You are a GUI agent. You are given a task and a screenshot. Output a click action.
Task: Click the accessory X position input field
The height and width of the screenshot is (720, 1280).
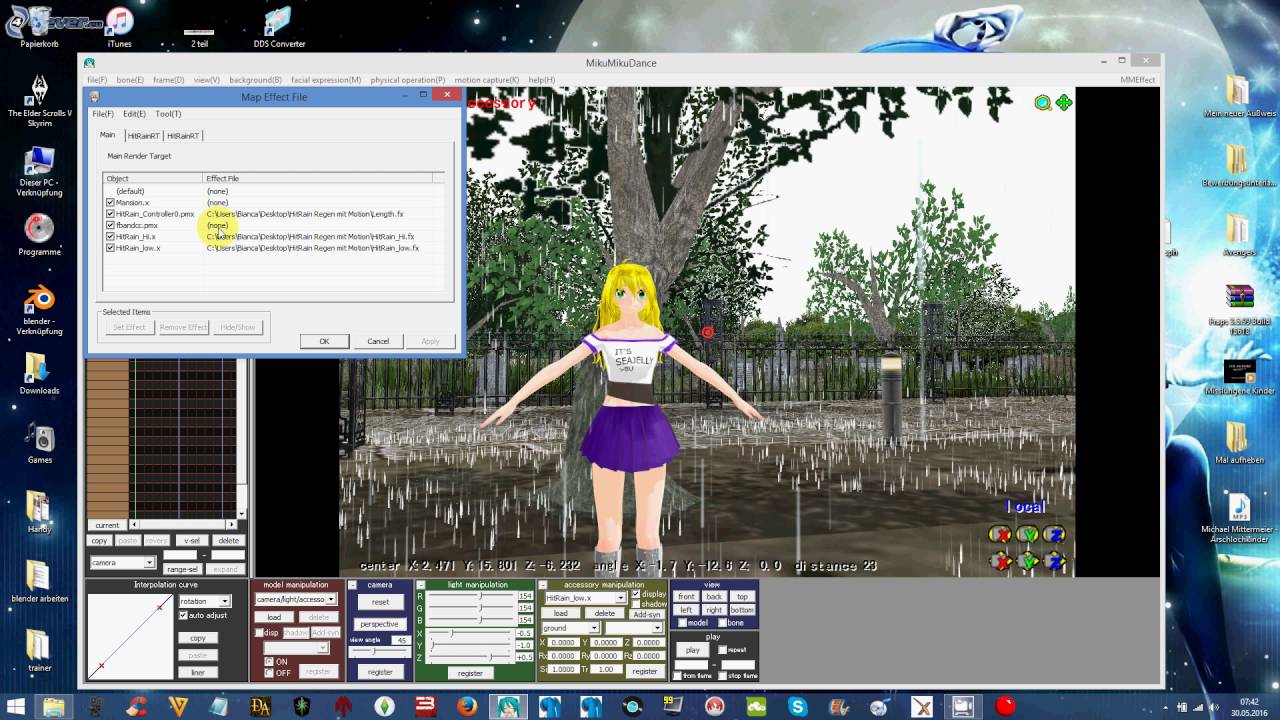563,642
